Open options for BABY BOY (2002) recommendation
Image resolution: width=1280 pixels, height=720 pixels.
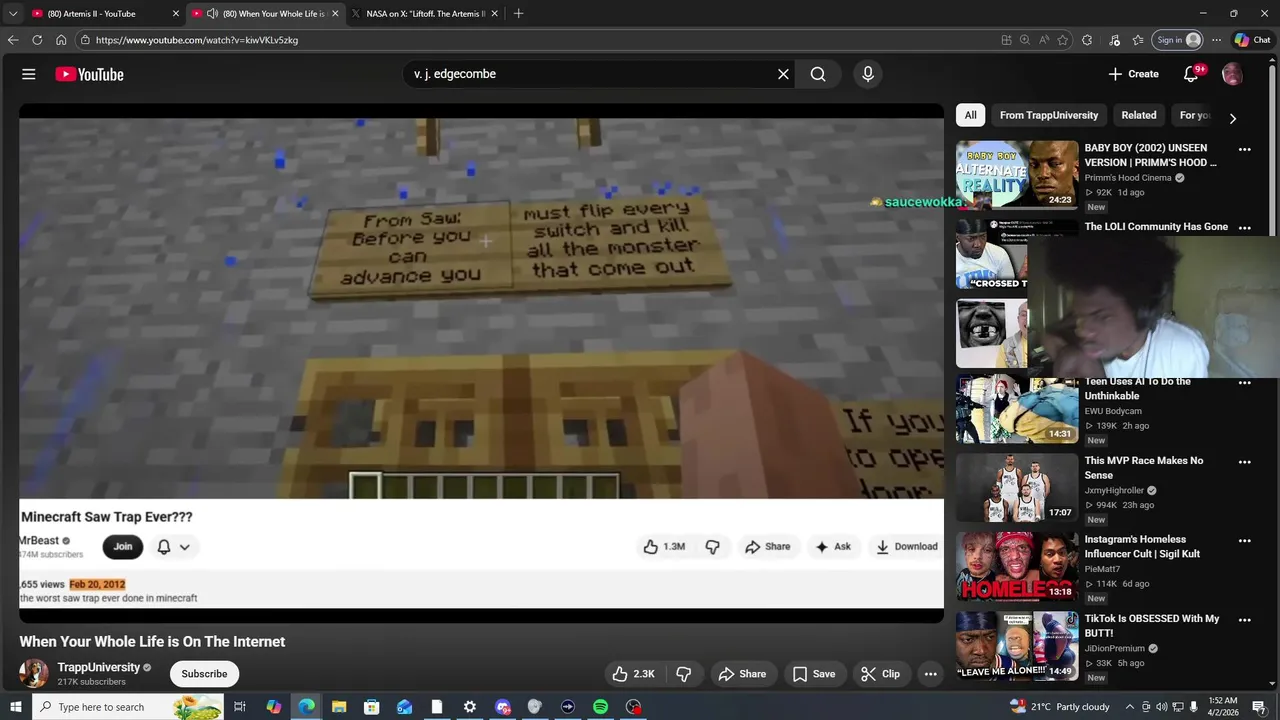click(x=1245, y=149)
